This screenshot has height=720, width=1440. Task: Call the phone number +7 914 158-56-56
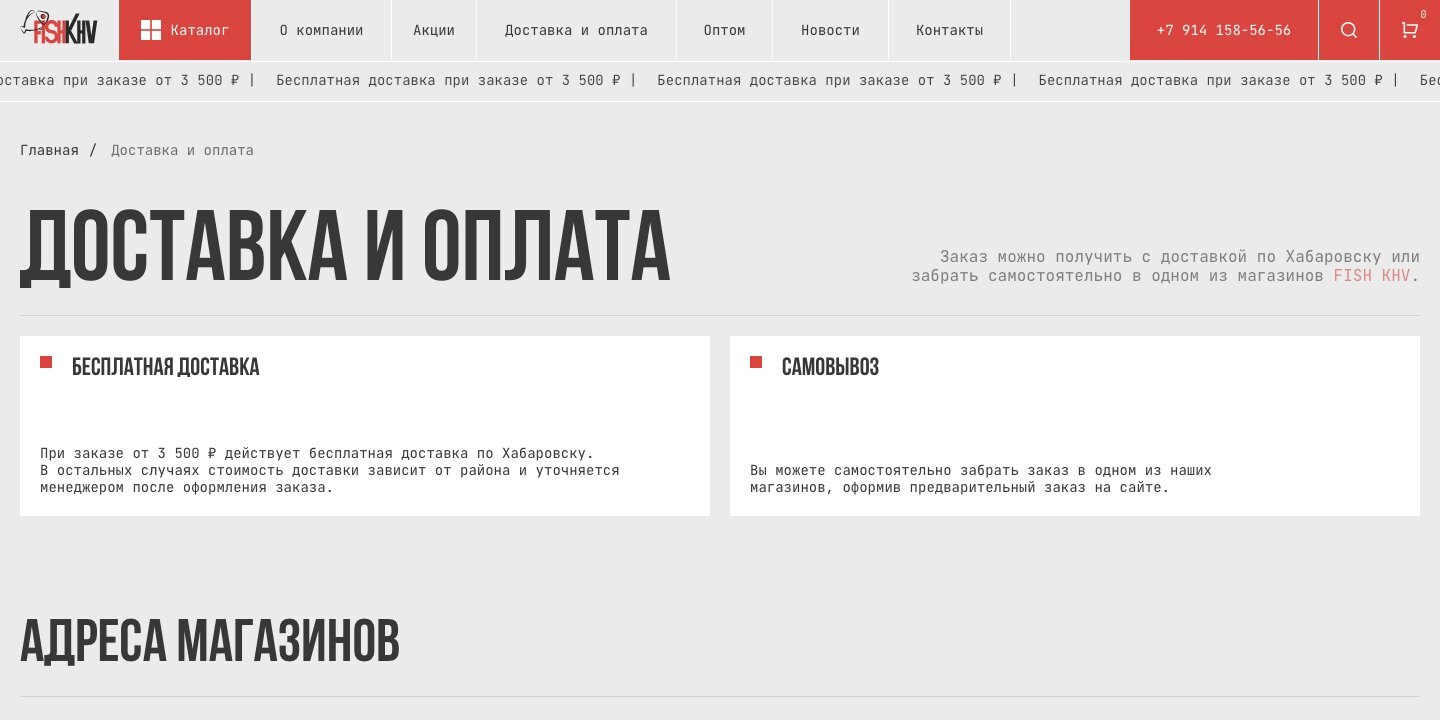[1224, 30]
